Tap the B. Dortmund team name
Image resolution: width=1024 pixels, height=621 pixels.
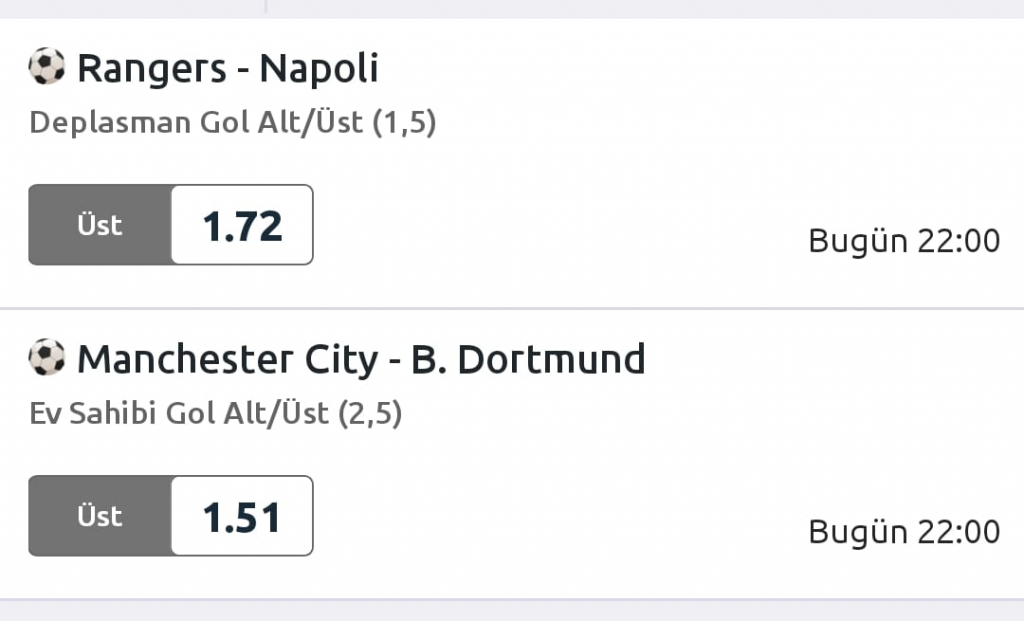528,359
